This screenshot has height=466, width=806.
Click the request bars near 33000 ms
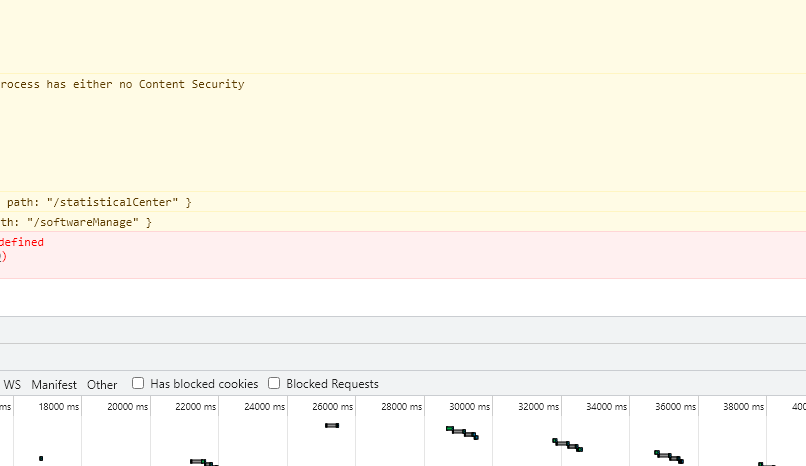(x=567, y=444)
